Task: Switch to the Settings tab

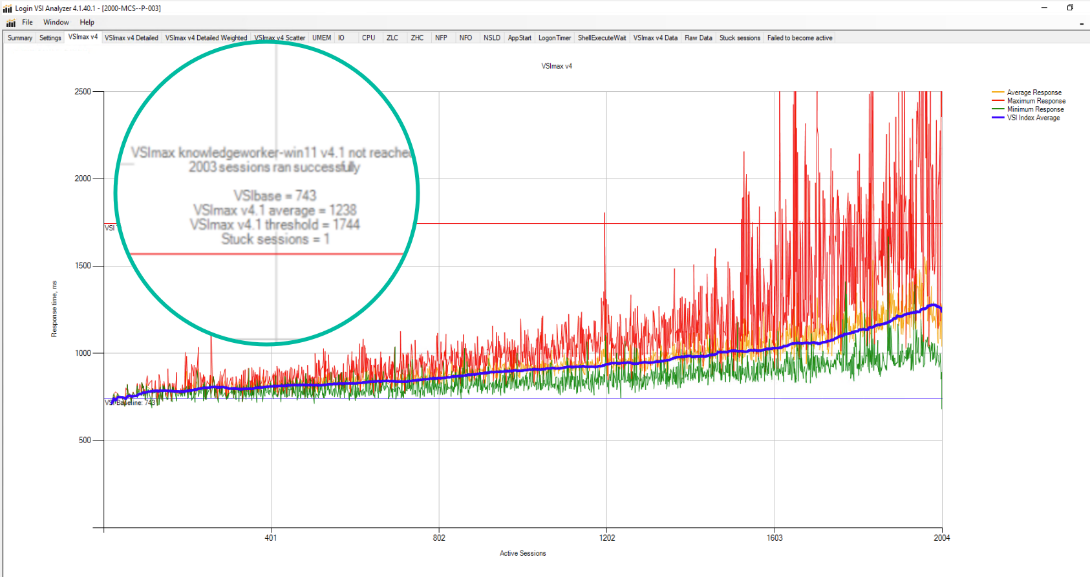Action: pos(50,38)
